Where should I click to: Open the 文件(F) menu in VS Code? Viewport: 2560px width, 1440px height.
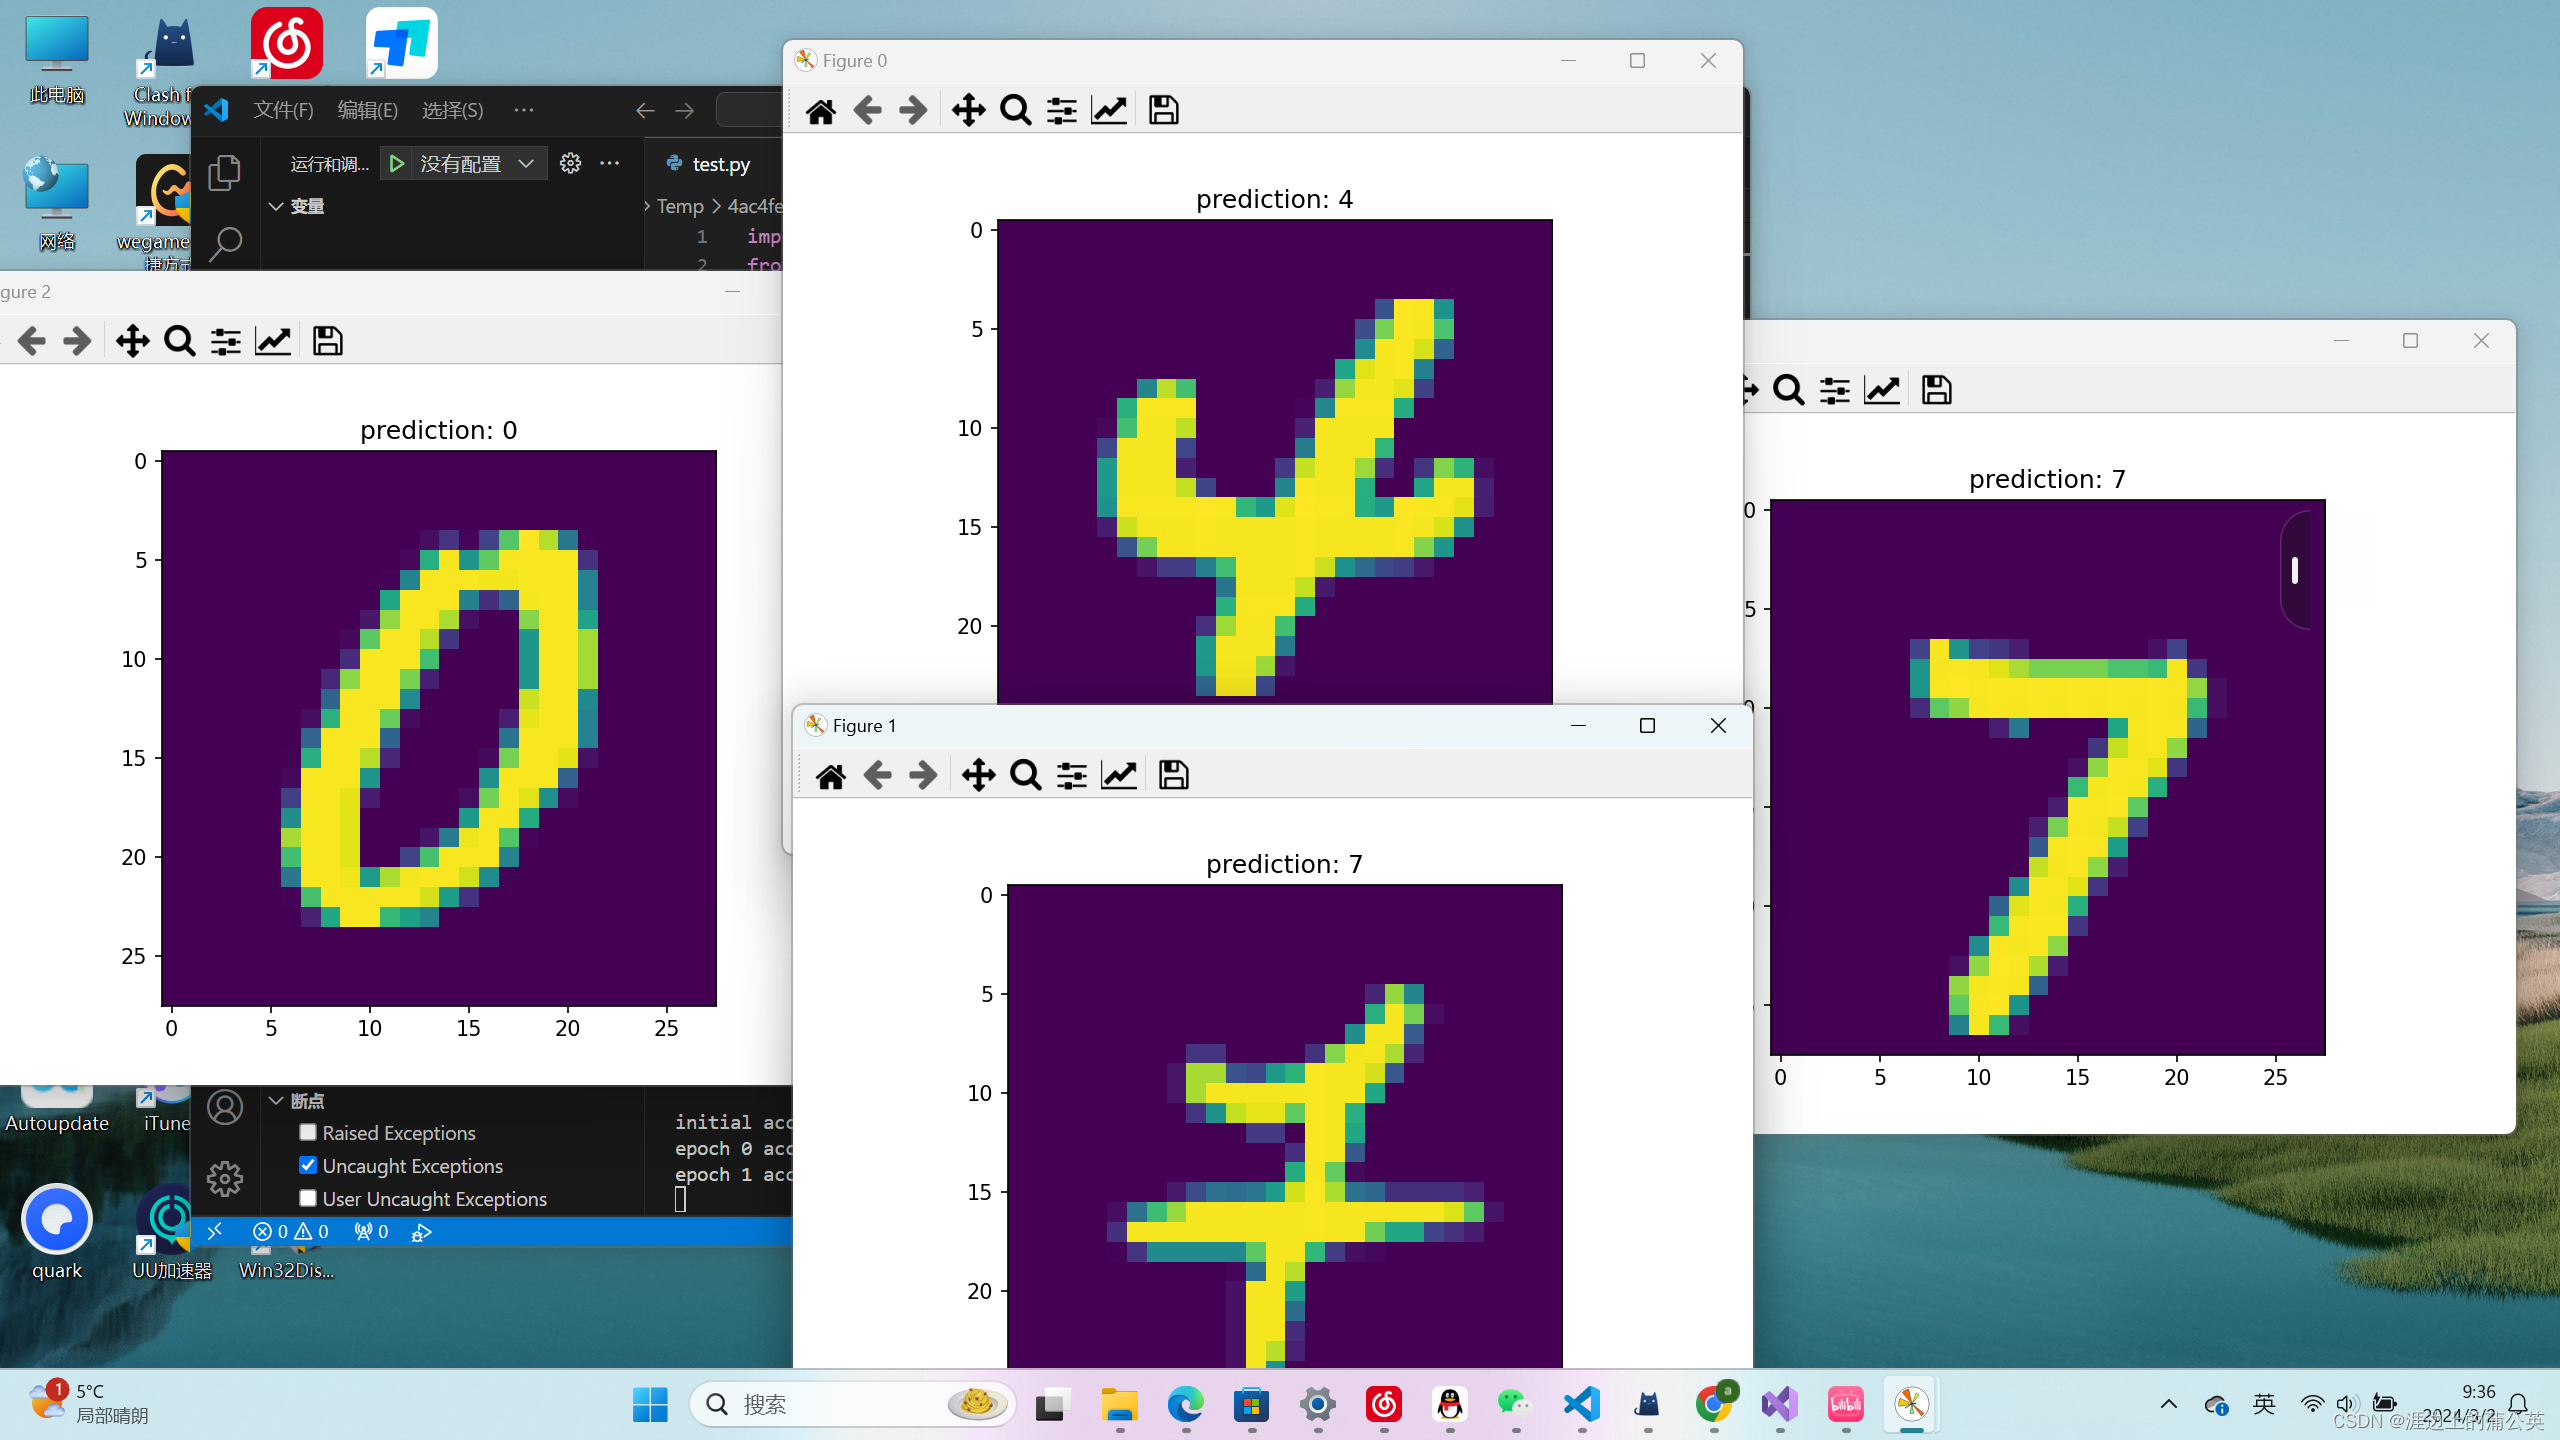coord(282,110)
